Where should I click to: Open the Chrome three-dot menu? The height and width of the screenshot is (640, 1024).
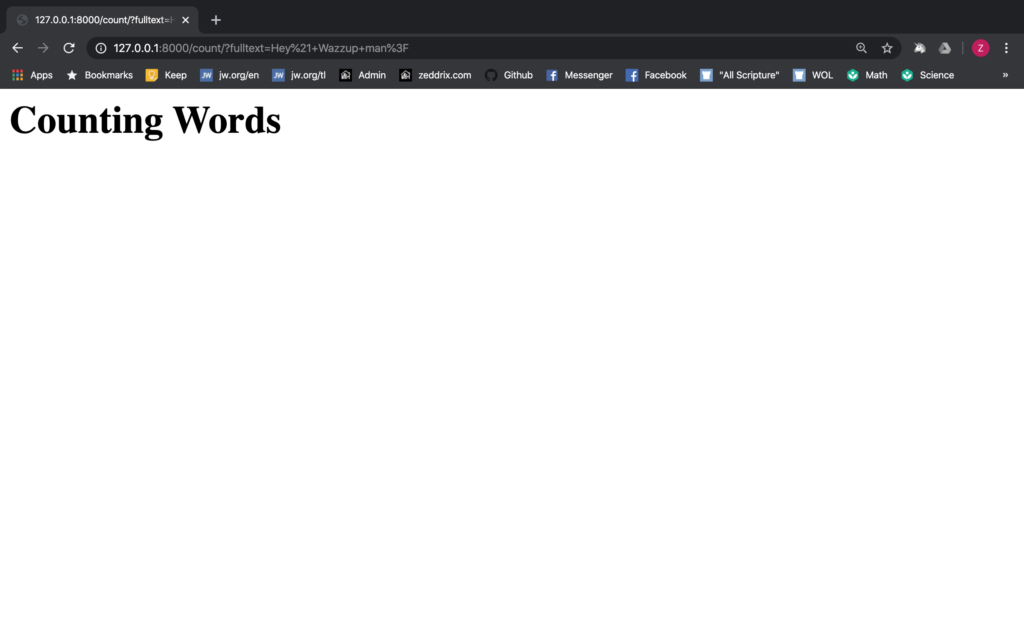(1006, 48)
